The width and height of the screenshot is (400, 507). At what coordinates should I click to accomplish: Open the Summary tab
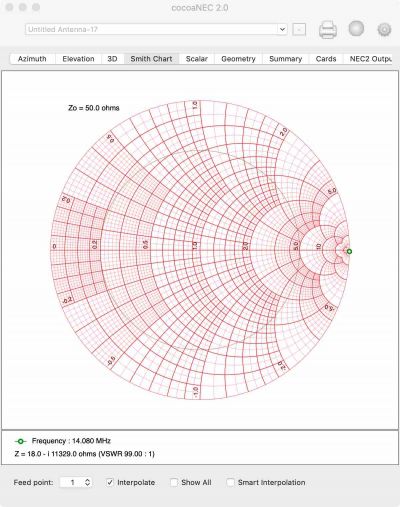(x=286, y=59)
